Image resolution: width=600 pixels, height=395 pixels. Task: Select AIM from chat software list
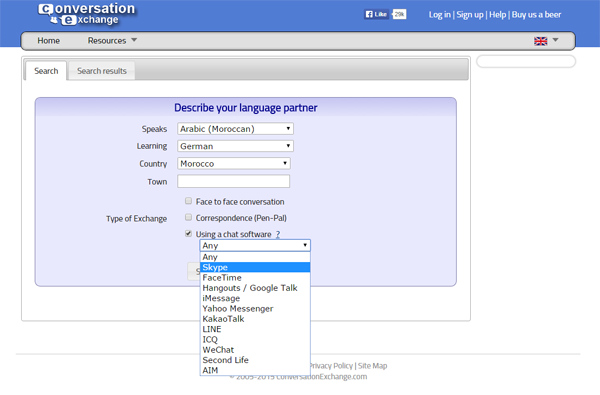pyautogui.click(x=255, y=371)
